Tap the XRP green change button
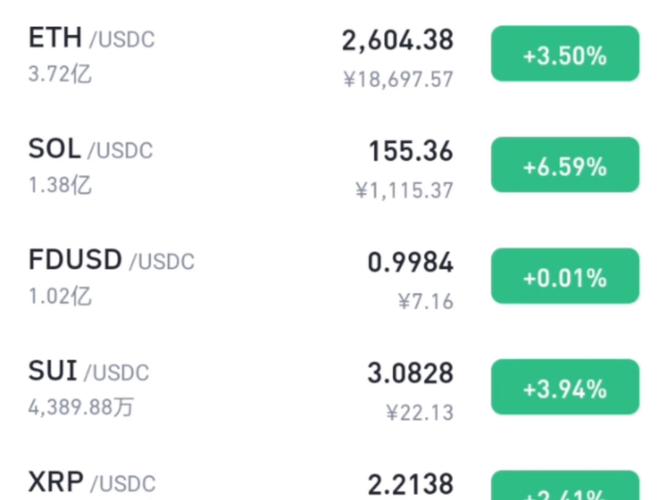This screenshot has width=667, height=500. pos(564,488)
